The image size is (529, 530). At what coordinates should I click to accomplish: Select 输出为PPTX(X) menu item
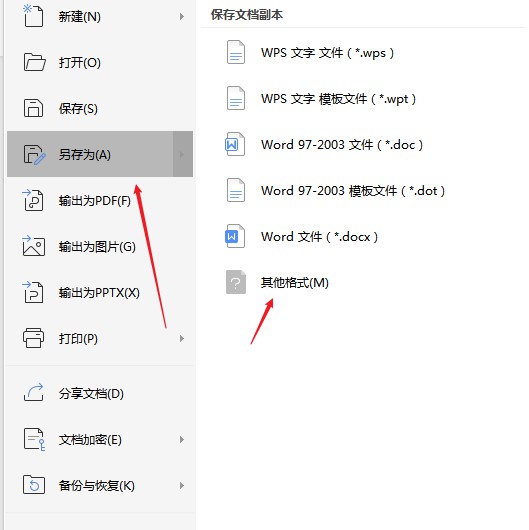coord(100,293)
